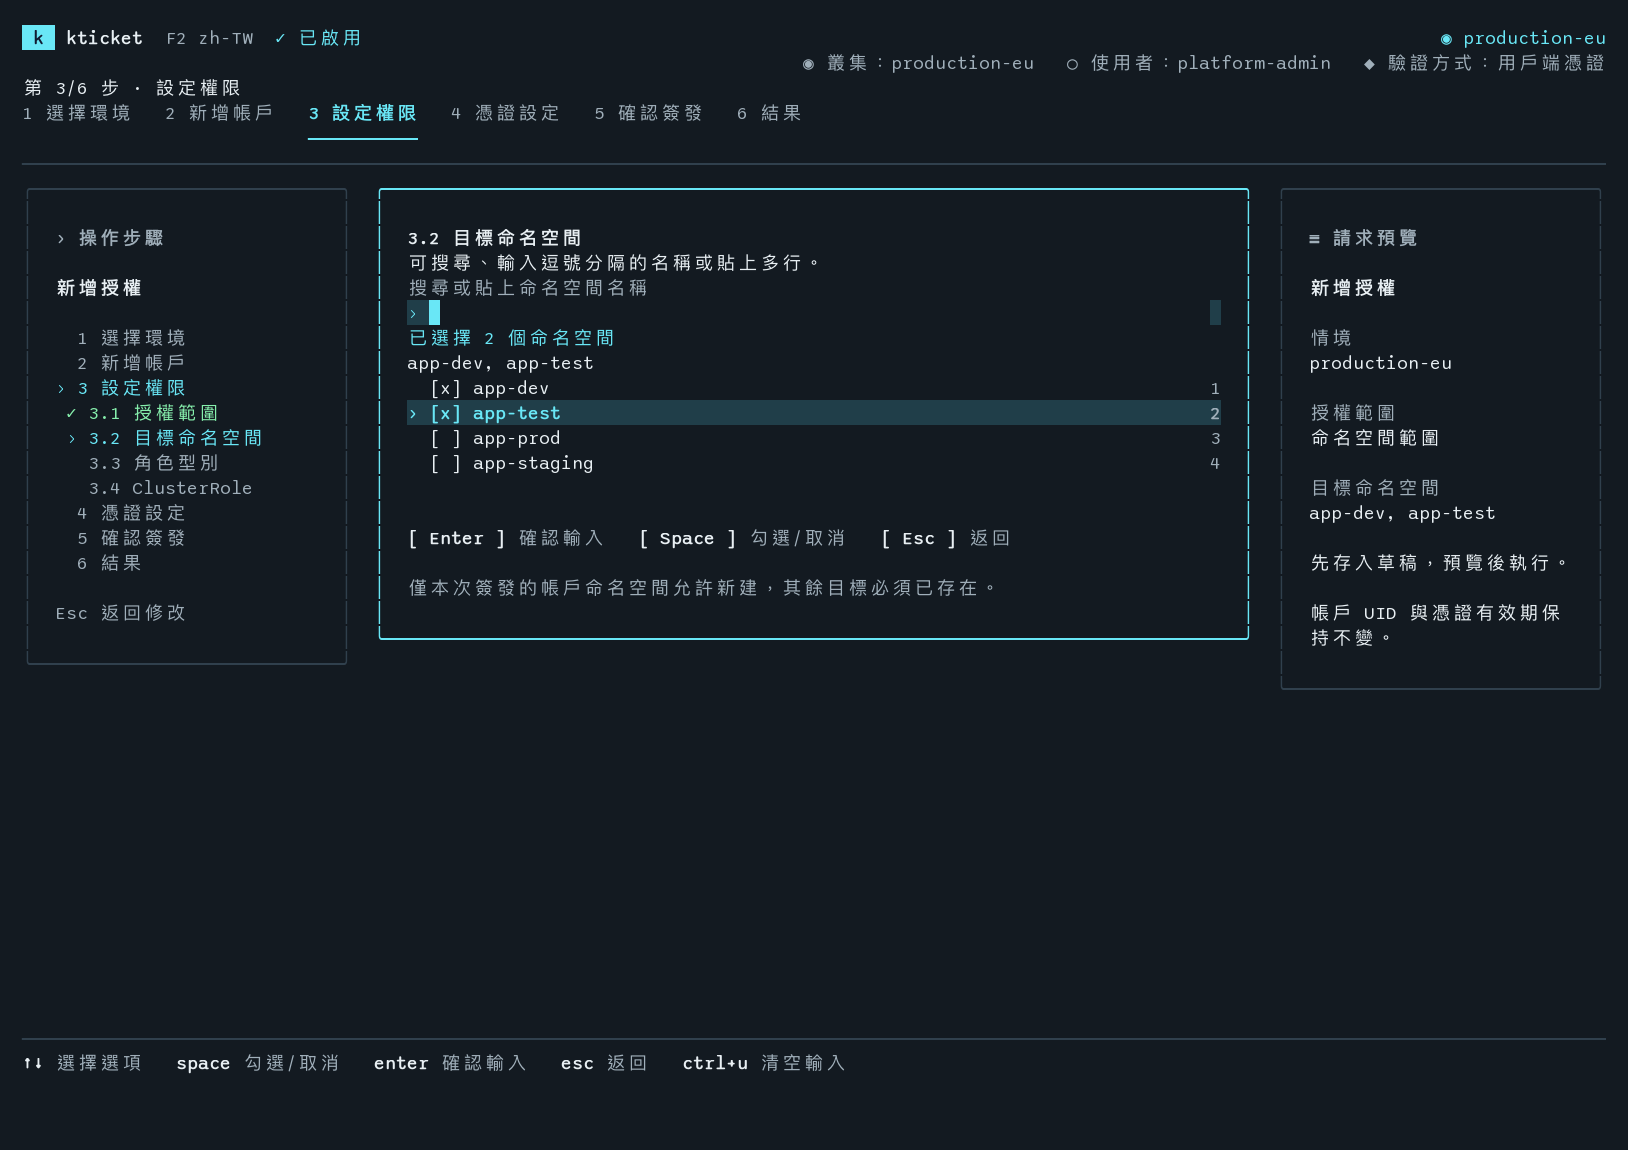This screenshot has height=1150, width=1628.
Task: Click the diamond icon beside 驗證方式
Action: tap(1369, 64)
